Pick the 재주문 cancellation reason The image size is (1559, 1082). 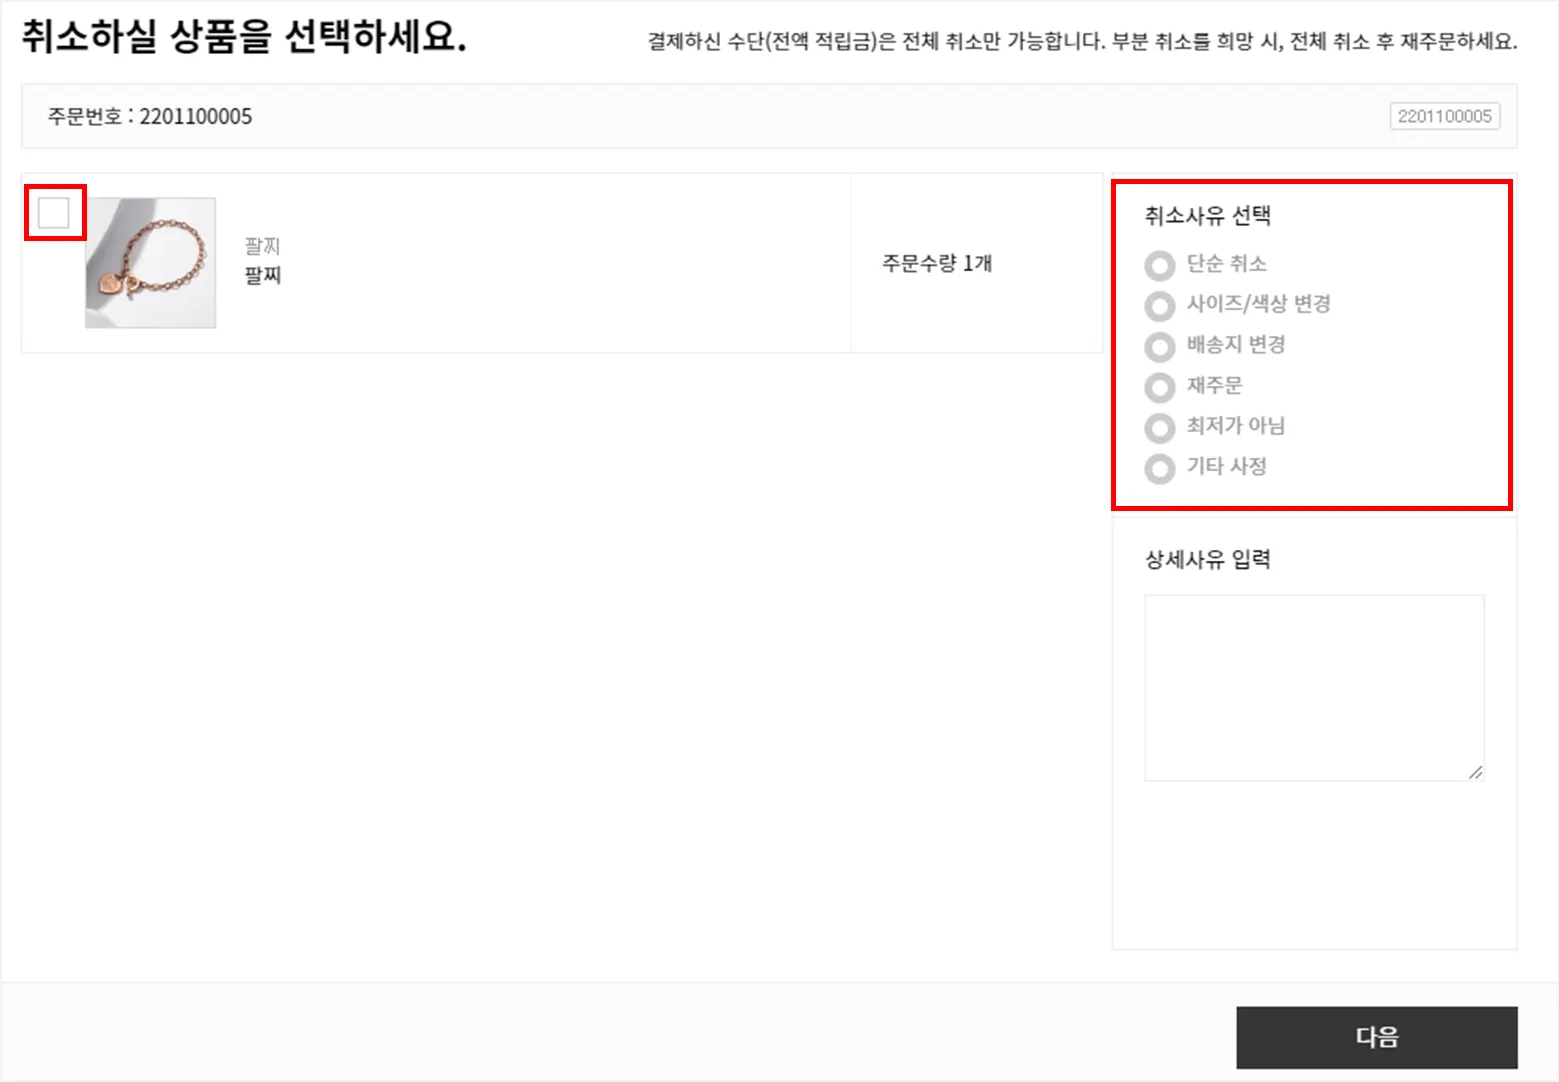pos(1160,387)
